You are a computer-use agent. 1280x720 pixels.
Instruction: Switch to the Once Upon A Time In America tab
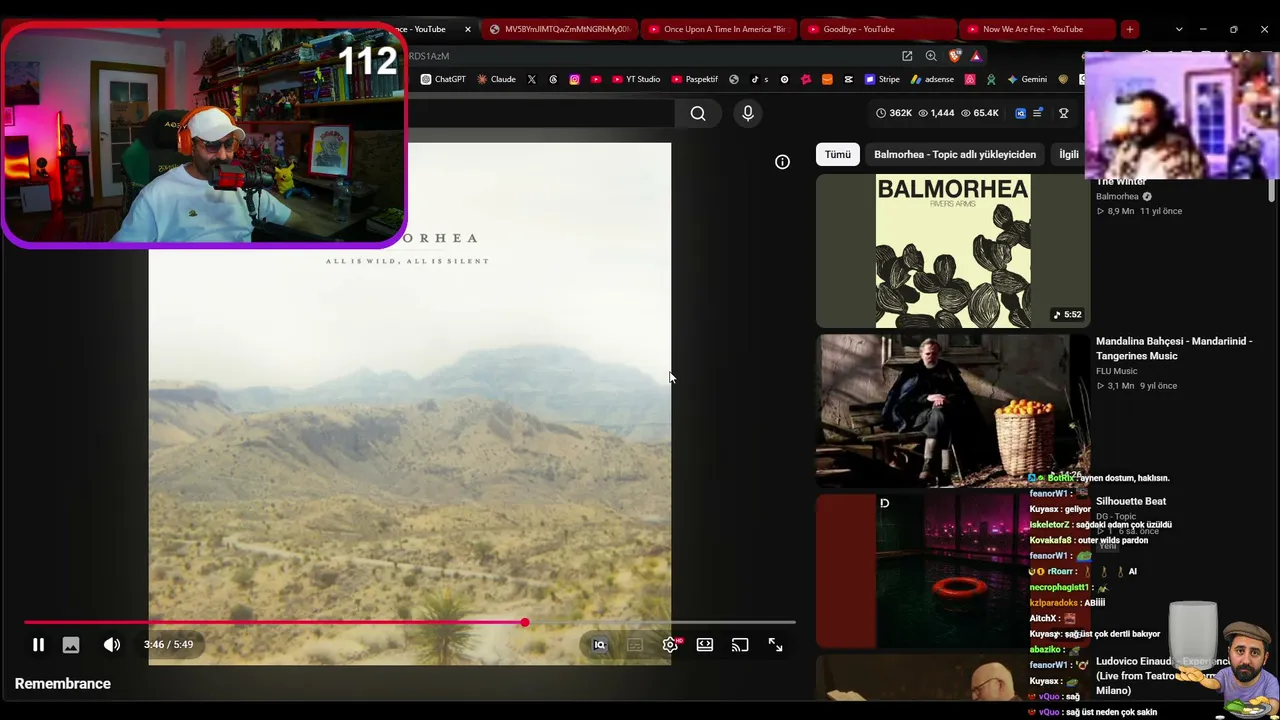[x=718, y=29]
